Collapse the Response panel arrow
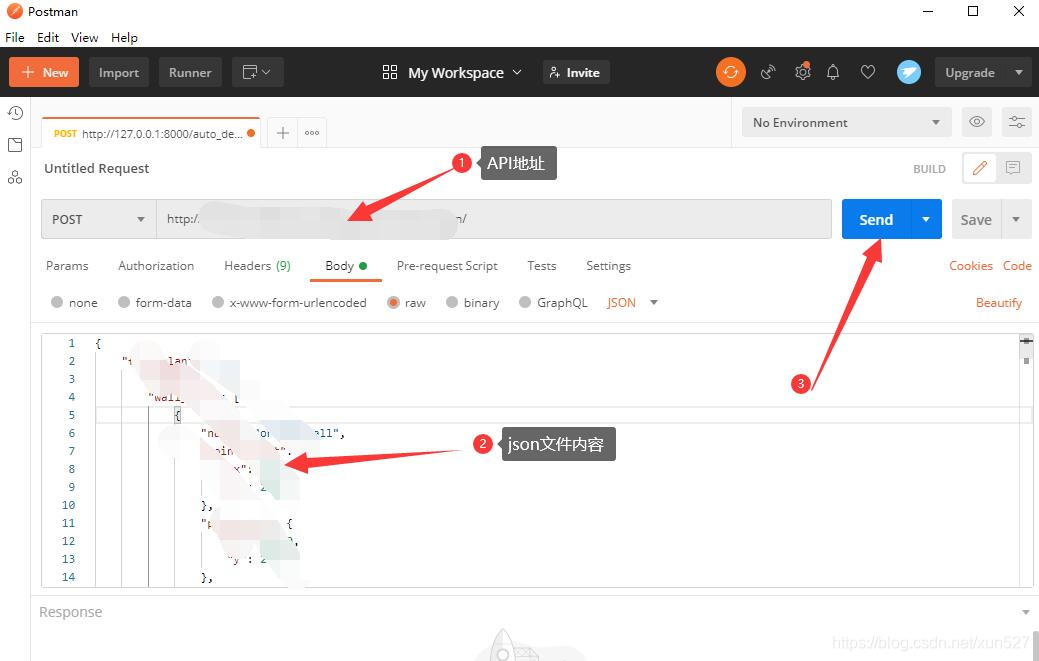The height and width of the screenshot is (661, 1039). click(1026, 612)
